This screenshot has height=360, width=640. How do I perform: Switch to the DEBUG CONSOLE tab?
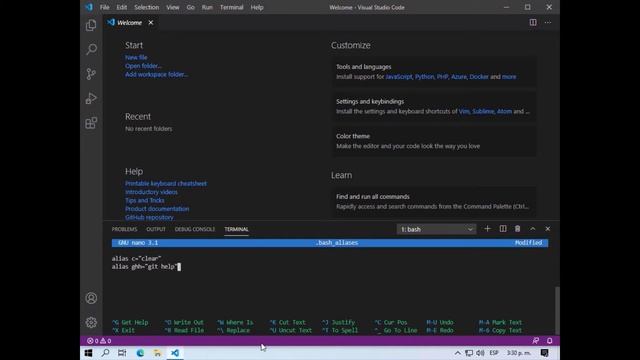coord(195,229)
